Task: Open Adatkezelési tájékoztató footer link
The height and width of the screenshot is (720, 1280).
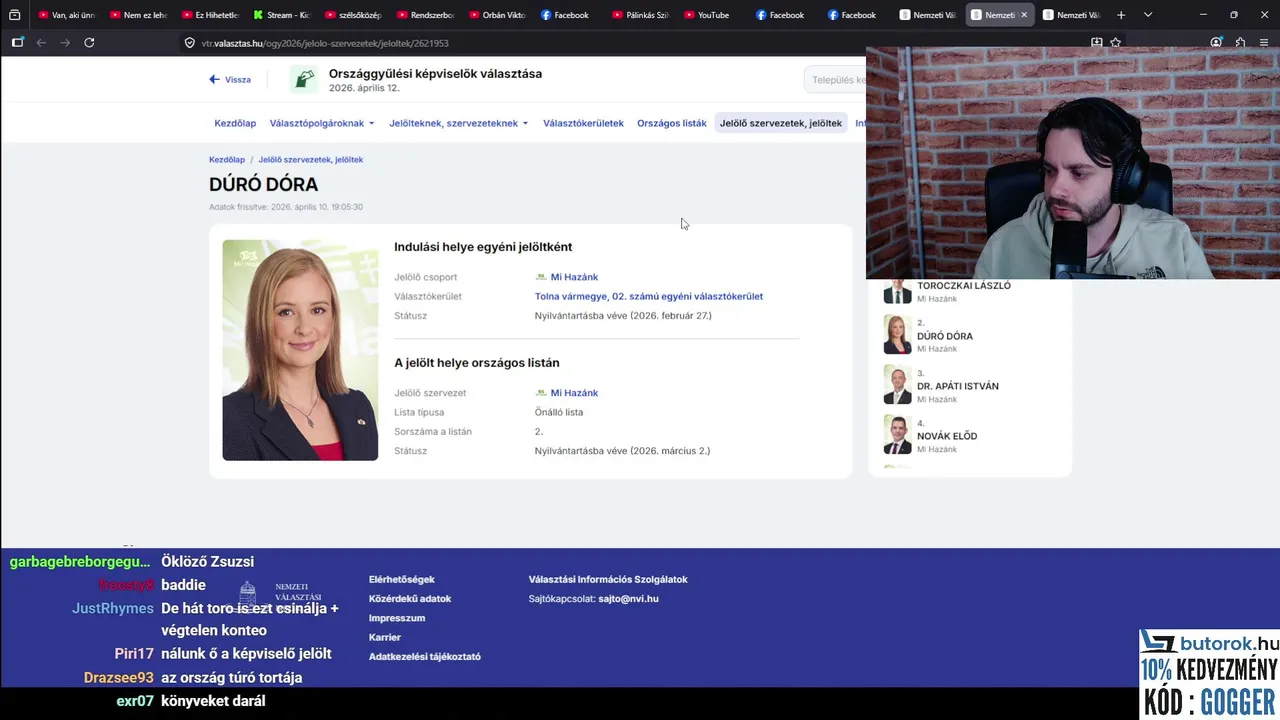Action: click(425, 656)
